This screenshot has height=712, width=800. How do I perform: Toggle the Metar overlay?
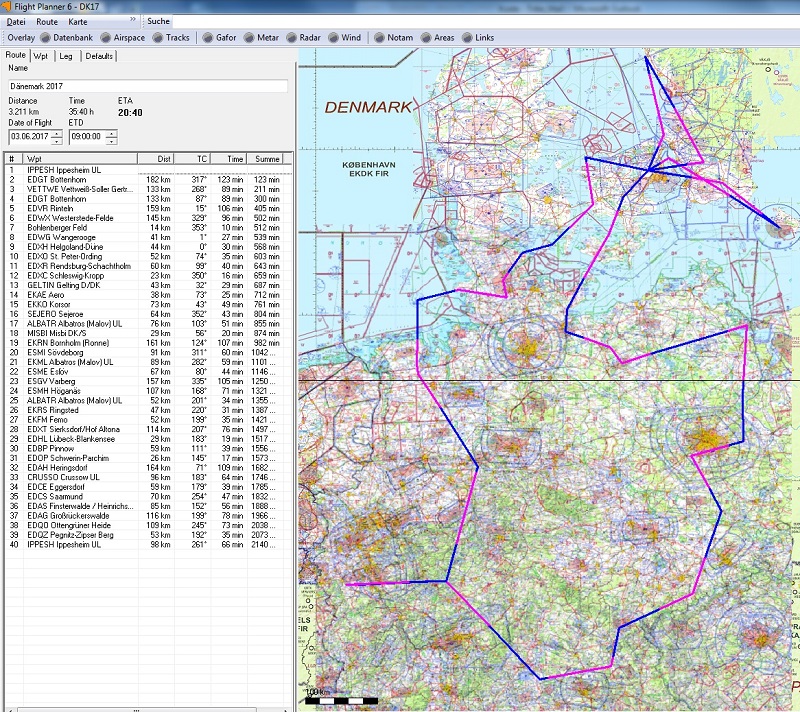point(261,37)
